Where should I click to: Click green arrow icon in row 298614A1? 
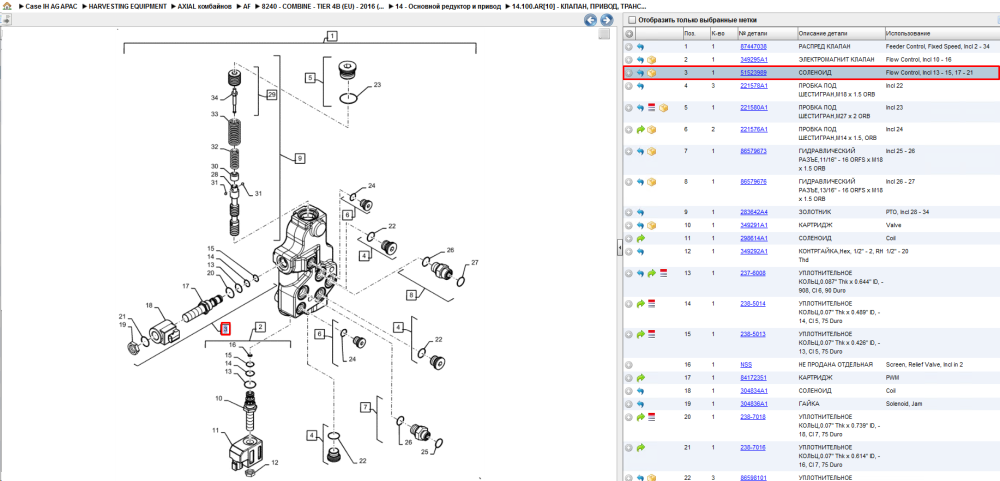tap(640, 238)
